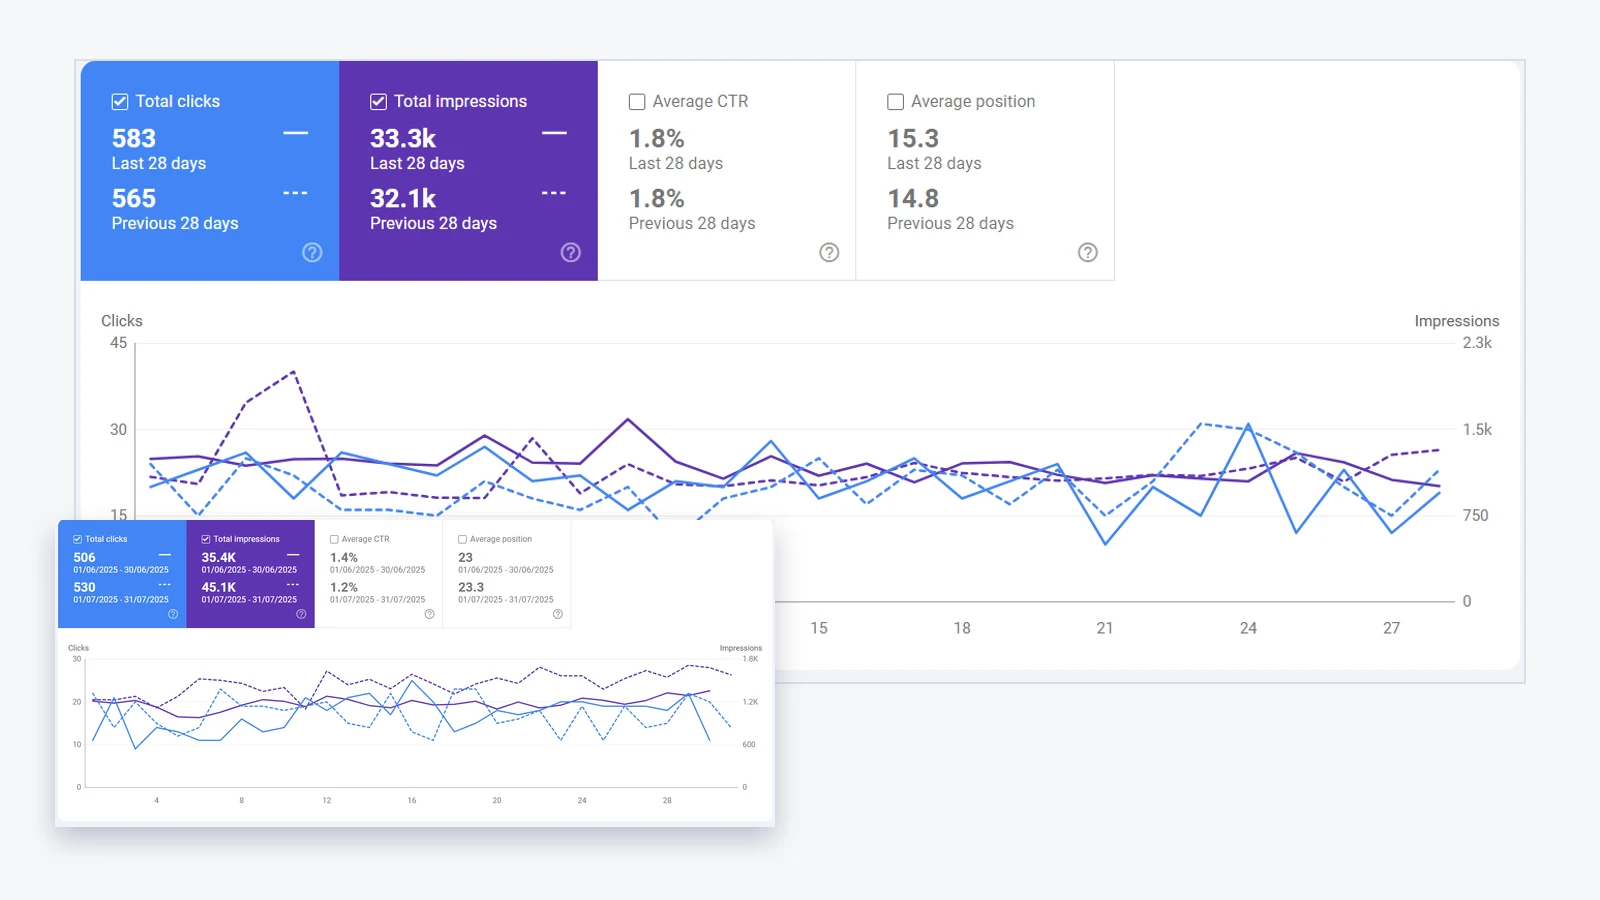Toggle Total clicks checkbox on small 506 card

pyautogui.click(x=78, y=539)
